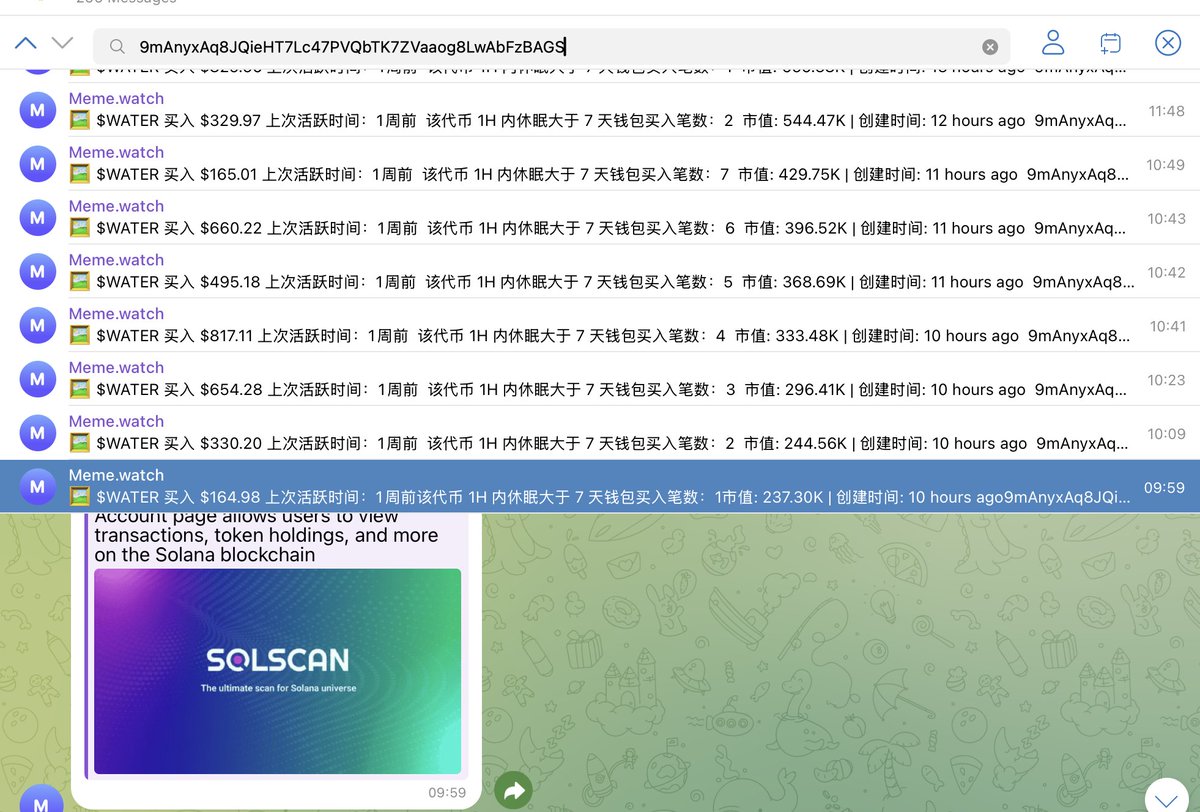1200x812 pixels.
Task: Open result with $654.28 WATER purchase
Action: (600, 380)
